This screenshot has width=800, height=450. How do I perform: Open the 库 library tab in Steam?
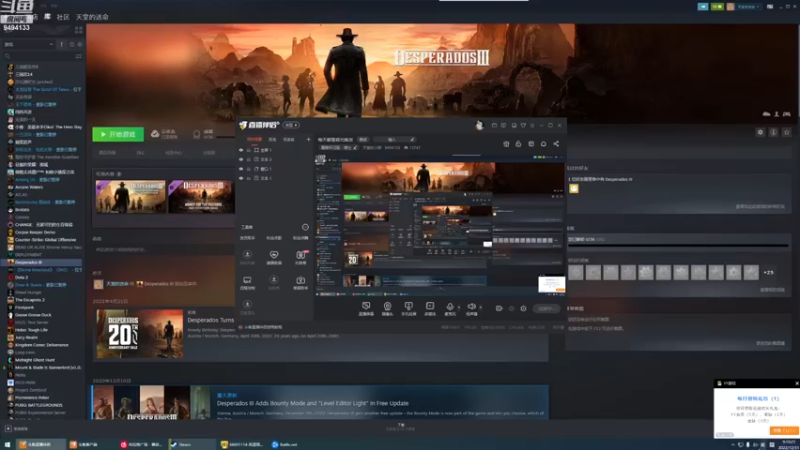[x=47, y=17]
